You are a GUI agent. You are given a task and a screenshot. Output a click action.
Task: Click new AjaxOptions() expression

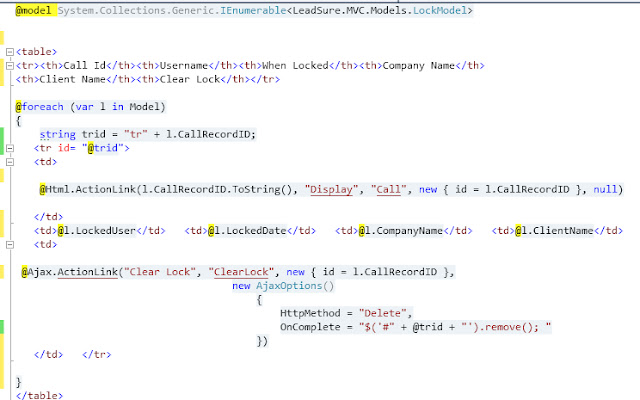point(283,286)
